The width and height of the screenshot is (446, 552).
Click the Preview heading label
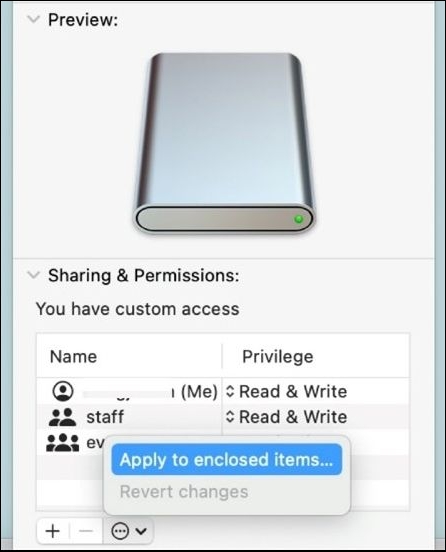(x=83, y=20)
